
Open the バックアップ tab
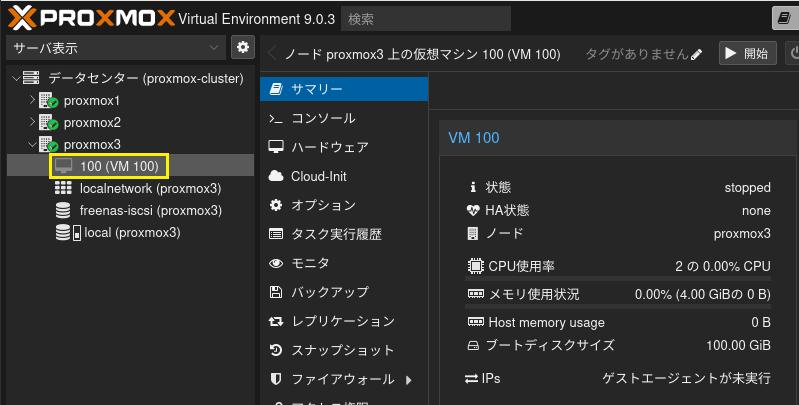click(344, 292)
